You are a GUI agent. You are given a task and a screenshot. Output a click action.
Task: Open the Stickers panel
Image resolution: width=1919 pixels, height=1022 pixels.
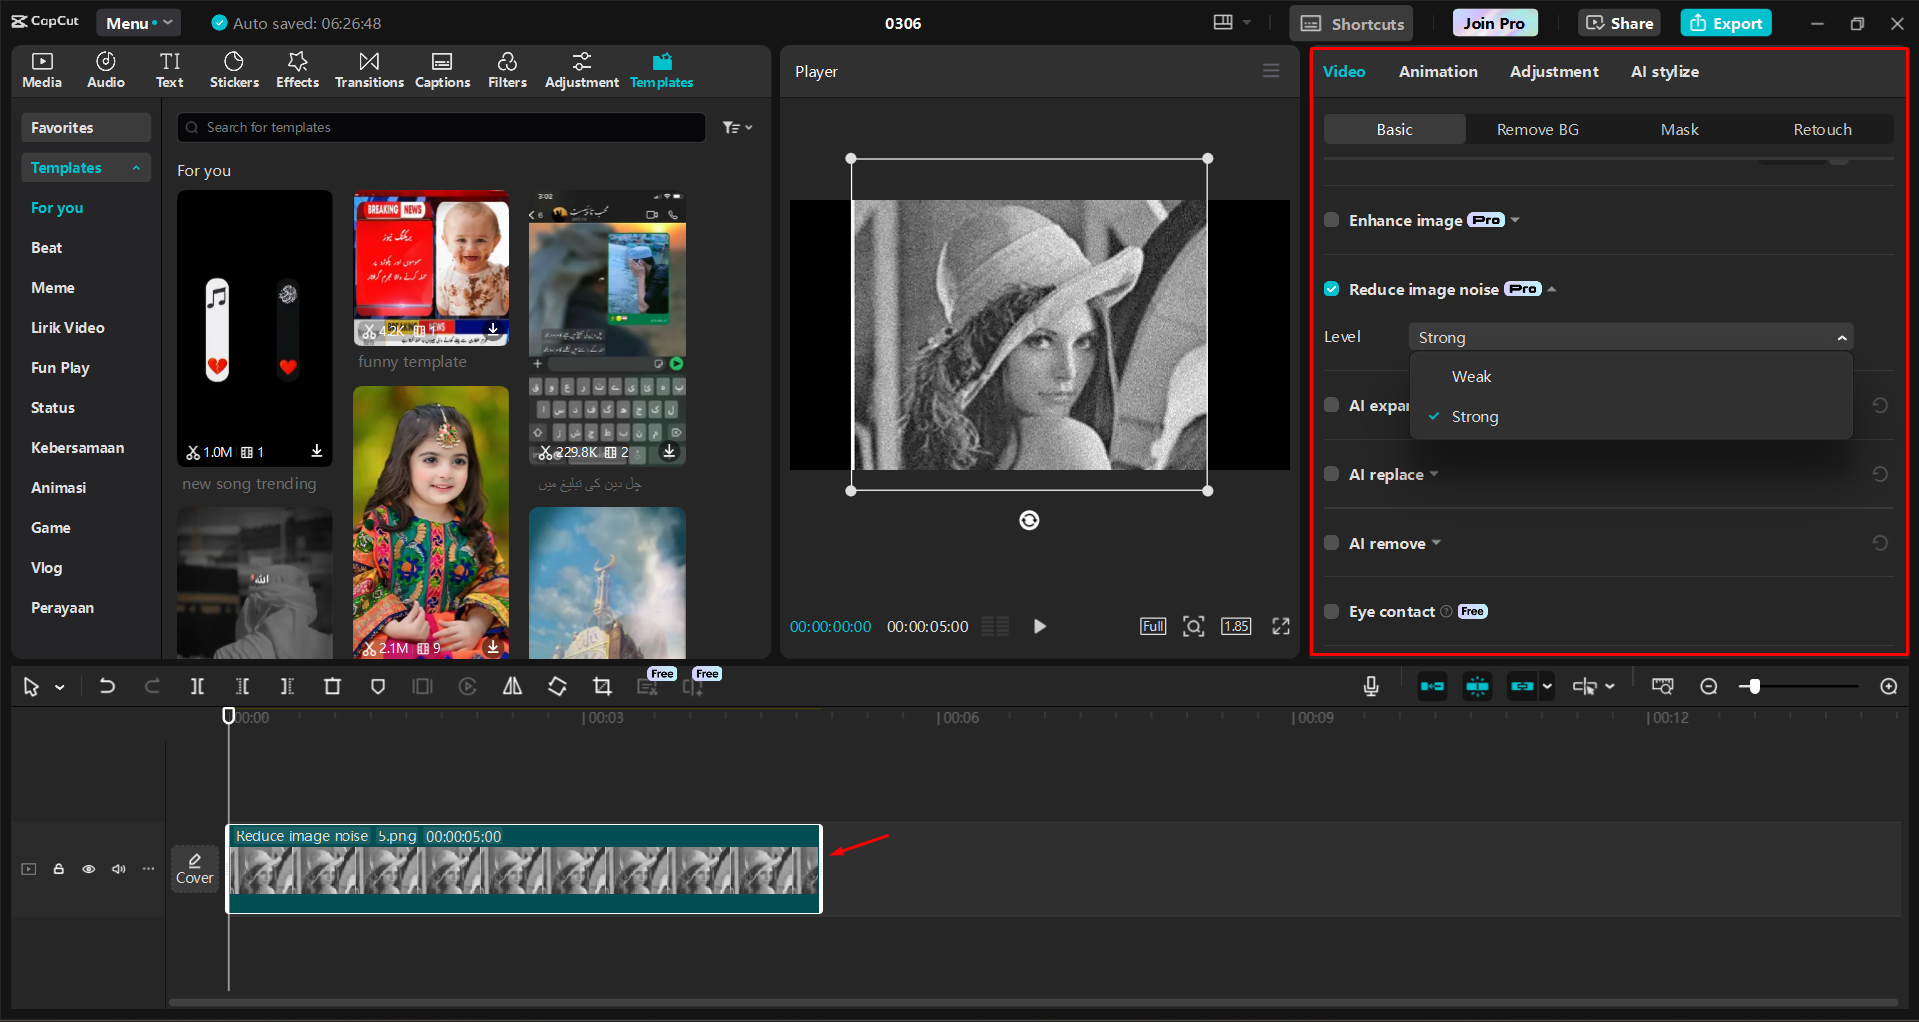(x=234, y=69)
